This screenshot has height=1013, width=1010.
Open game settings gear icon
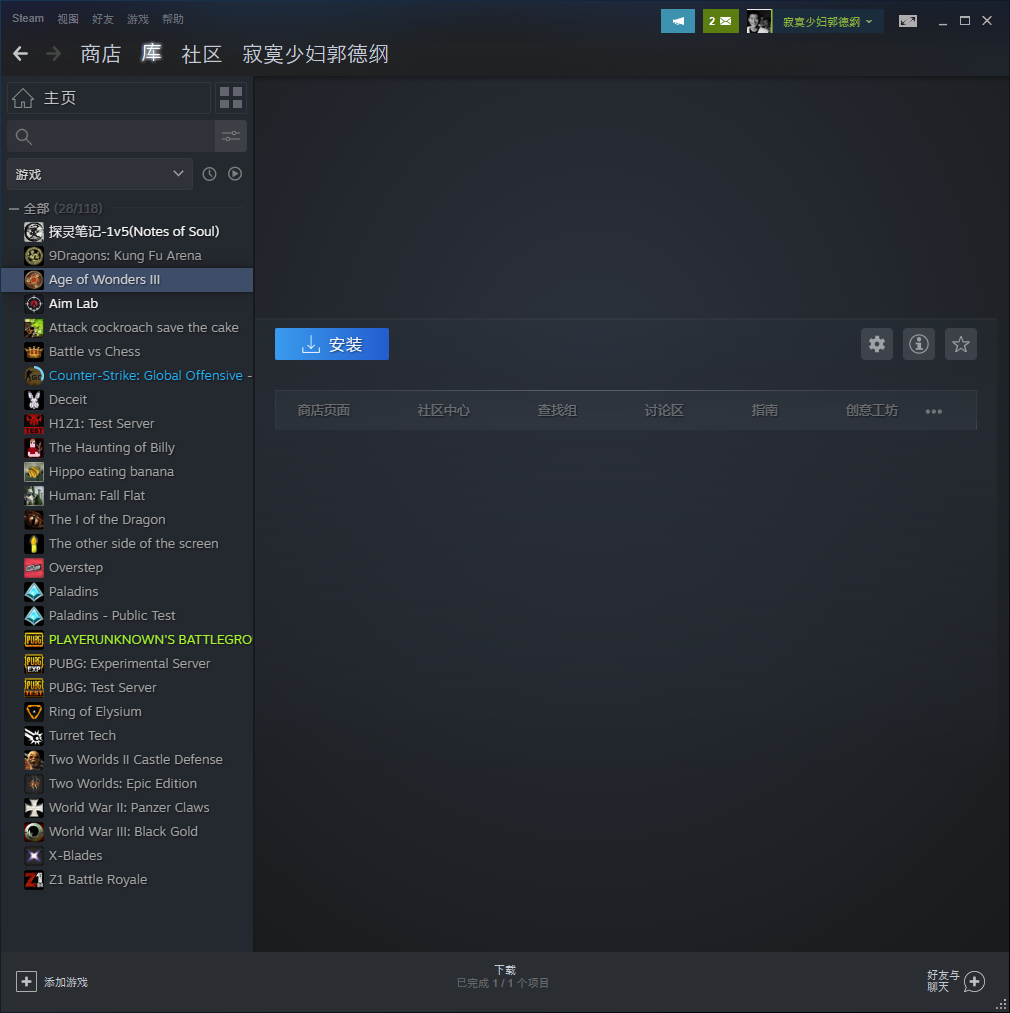877,344
